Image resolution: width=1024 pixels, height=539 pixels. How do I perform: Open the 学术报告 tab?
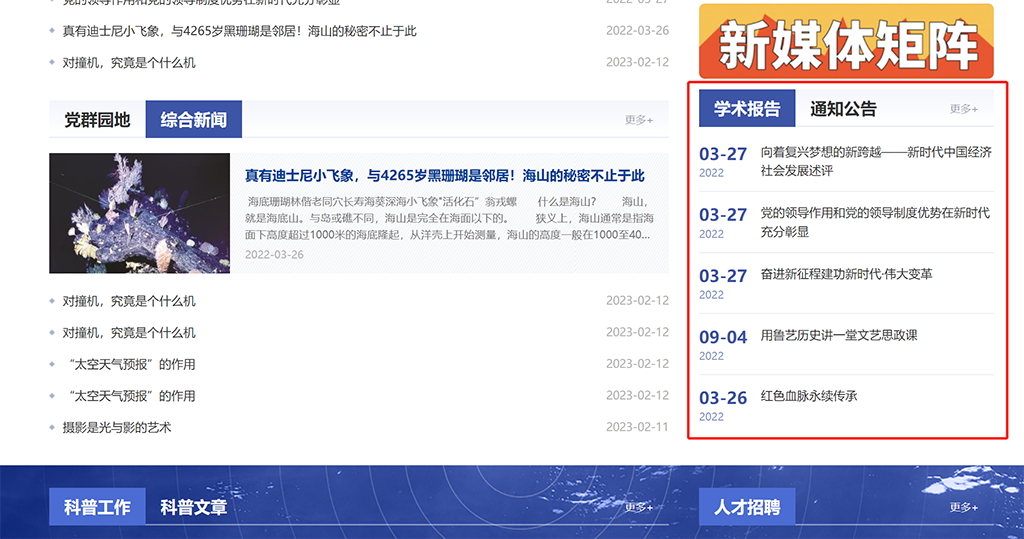(x=747, y=108)
